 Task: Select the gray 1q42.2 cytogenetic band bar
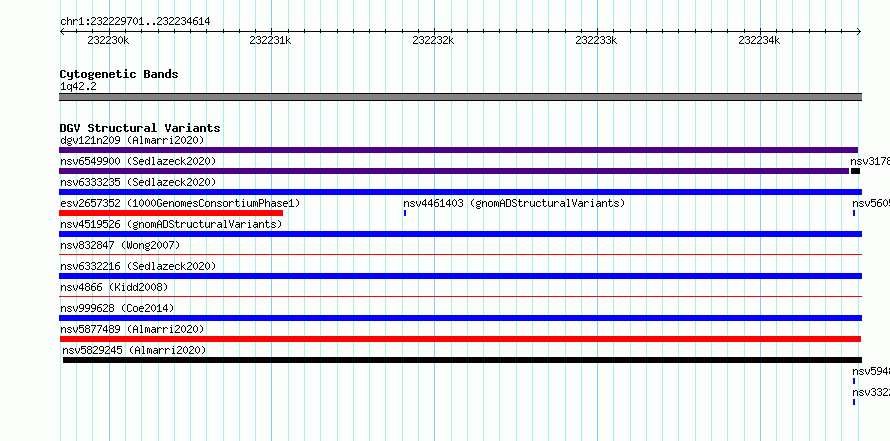[x=460, y=97]
